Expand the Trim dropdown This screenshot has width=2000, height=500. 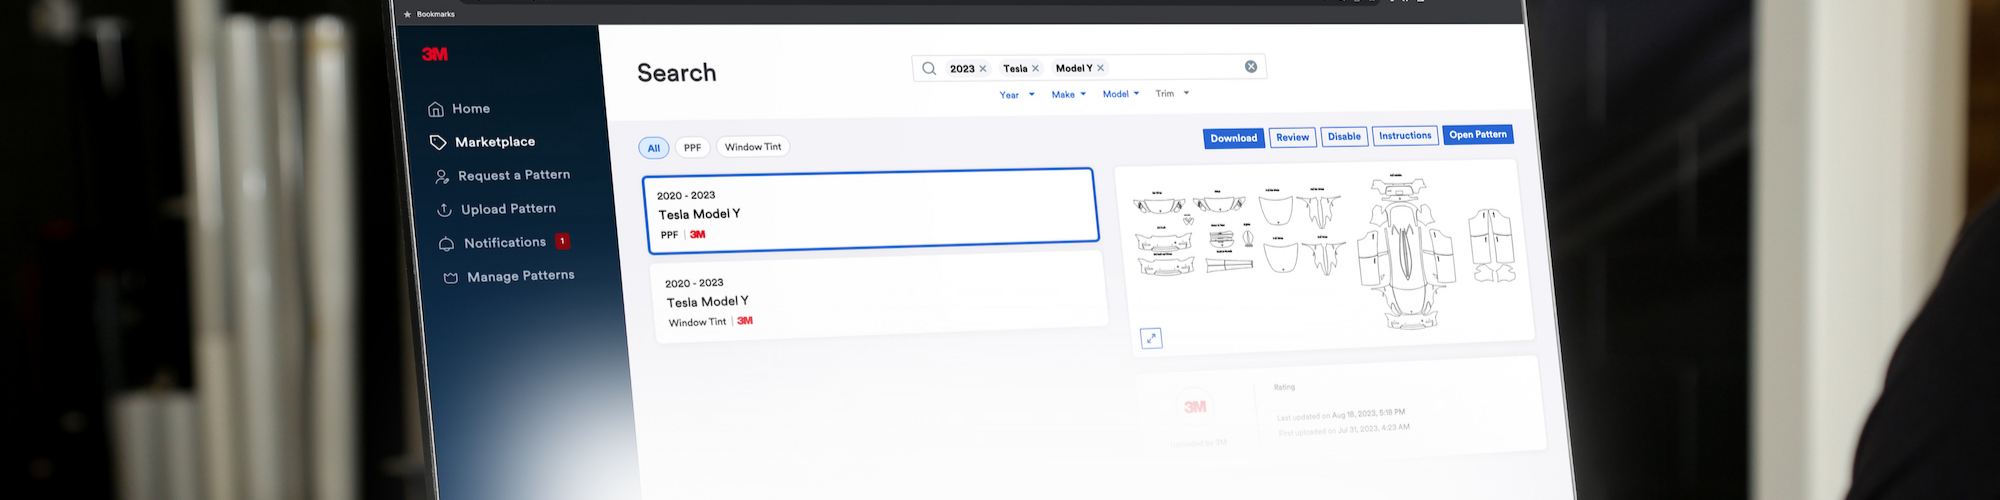pos(1172,93)
